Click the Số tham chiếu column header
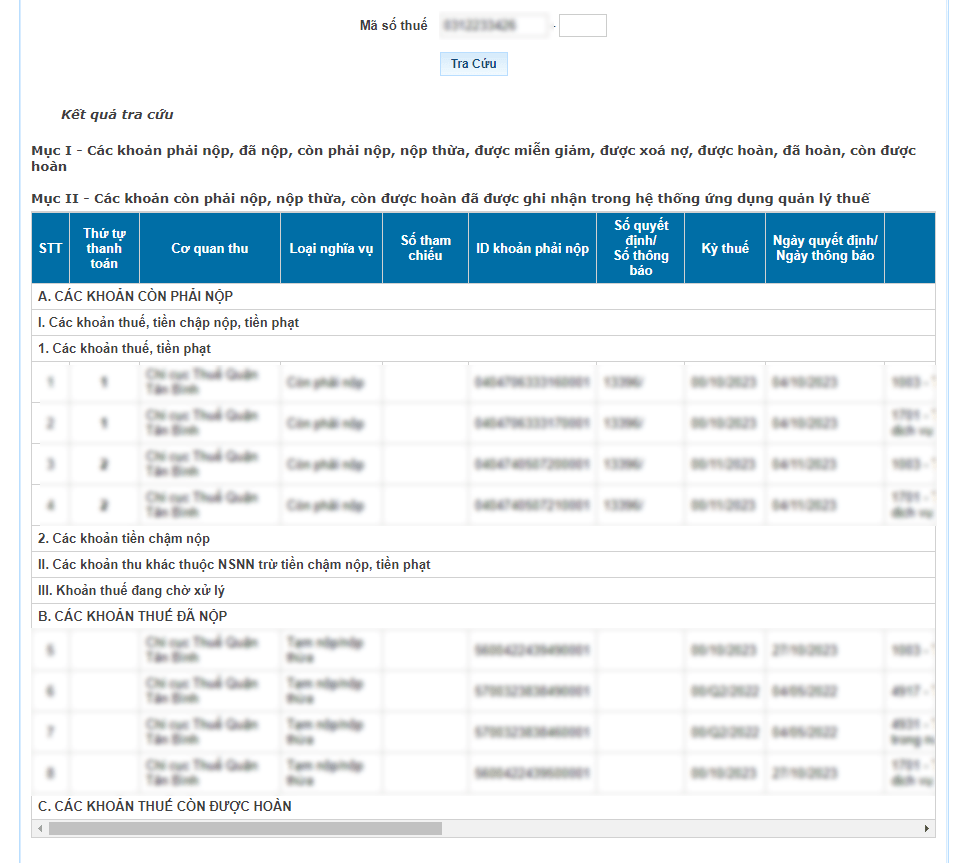 coord(425,248)
